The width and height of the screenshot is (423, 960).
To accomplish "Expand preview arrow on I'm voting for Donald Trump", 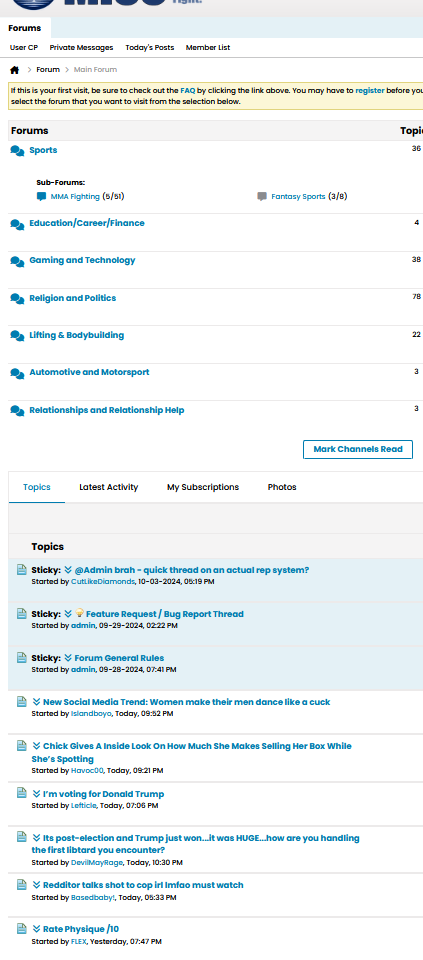I will coord(37,794).
